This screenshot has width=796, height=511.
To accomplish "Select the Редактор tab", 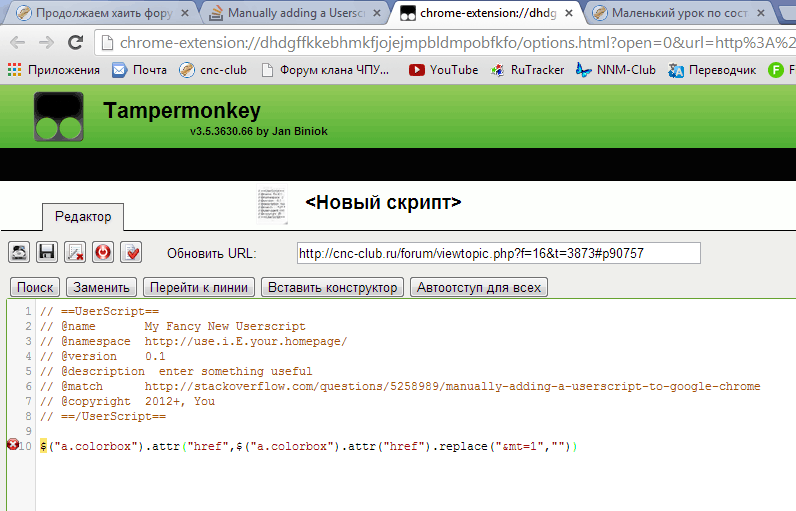I will 83,217.
